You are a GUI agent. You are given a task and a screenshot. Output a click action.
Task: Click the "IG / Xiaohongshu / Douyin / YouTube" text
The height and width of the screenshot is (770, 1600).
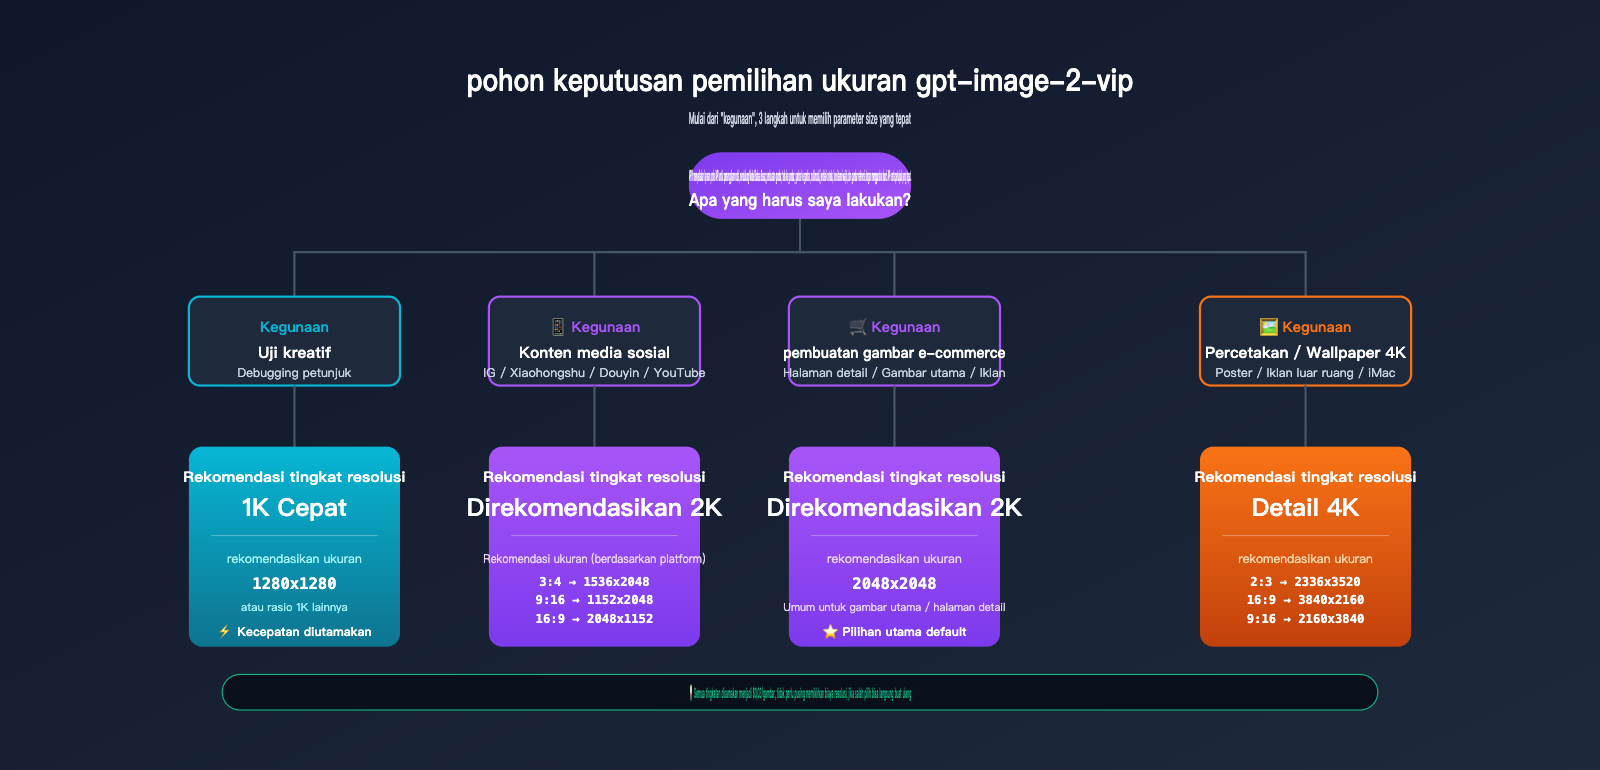[594, 373]
